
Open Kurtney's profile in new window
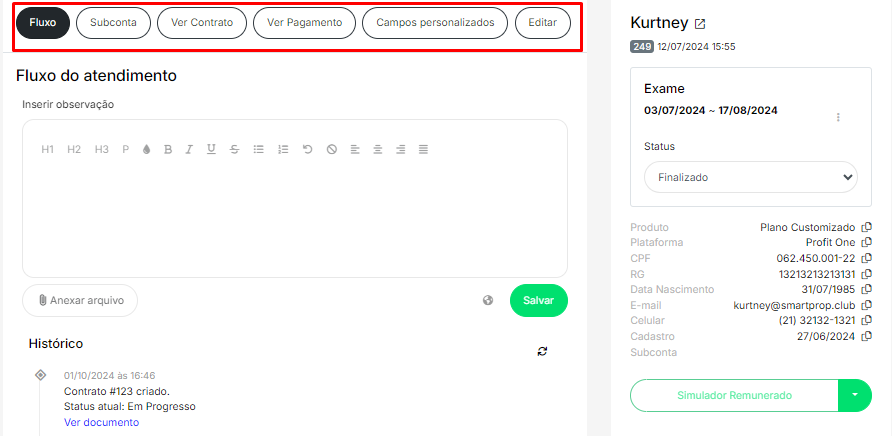(x=700, y=24)
